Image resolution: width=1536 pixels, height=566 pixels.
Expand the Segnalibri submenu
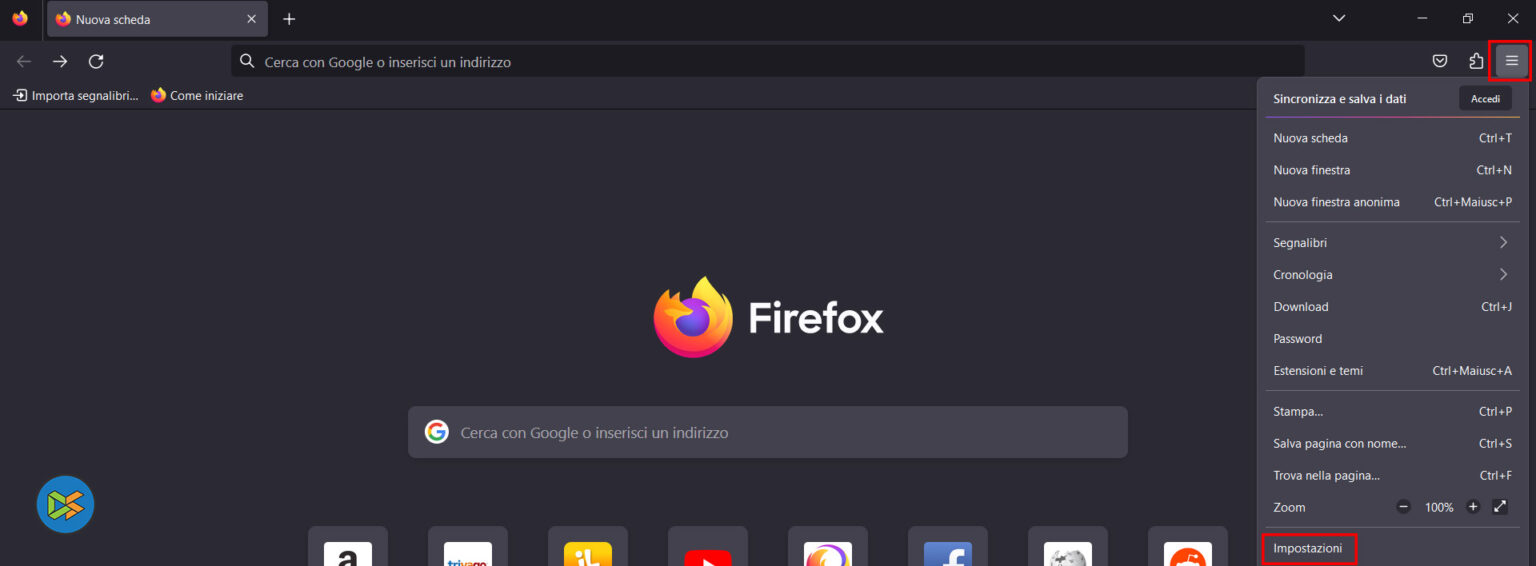click(x=1392, y=243)
